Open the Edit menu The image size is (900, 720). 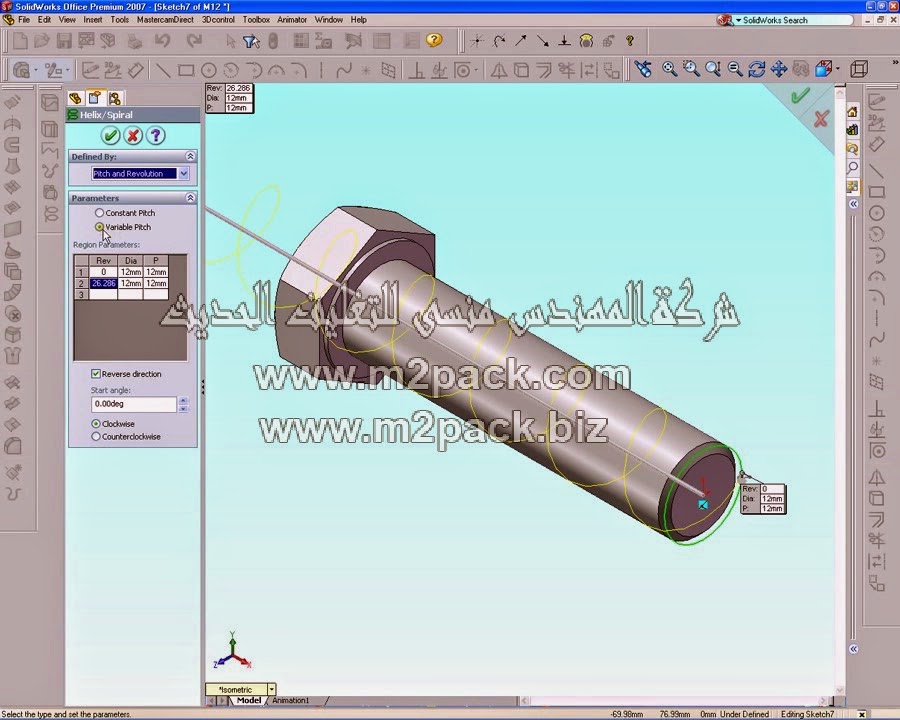tap(44, 20)
